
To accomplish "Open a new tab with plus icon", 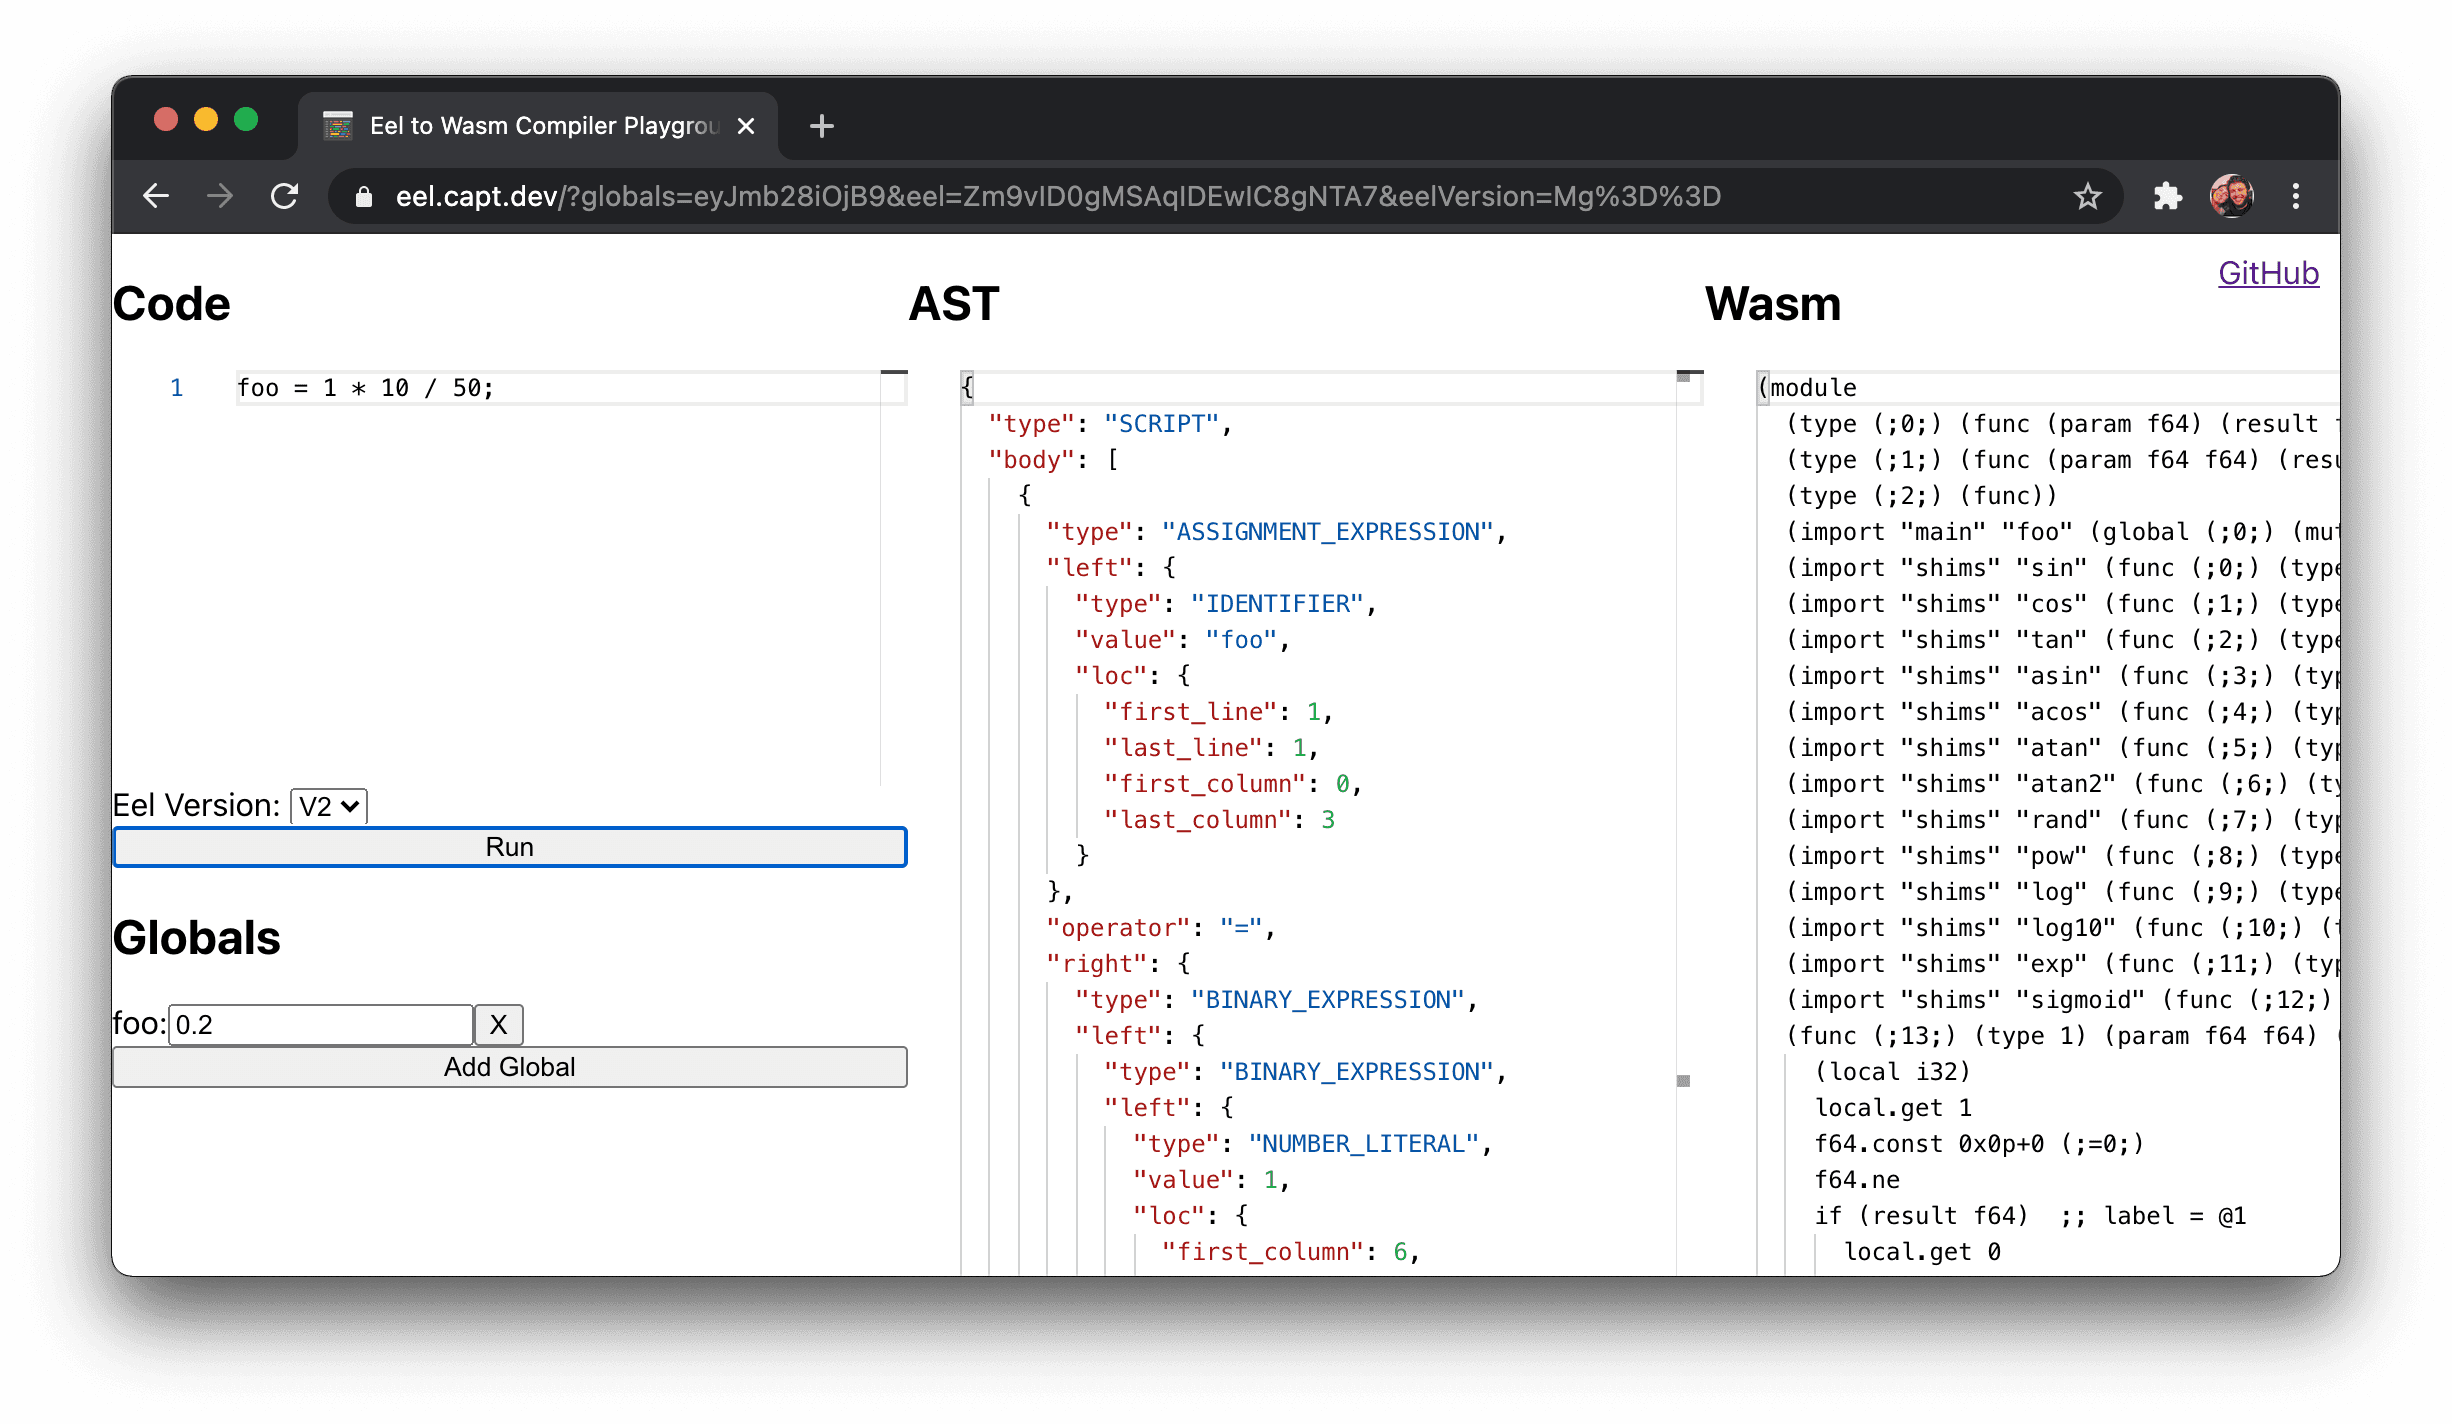I will (x=821, y=126).
